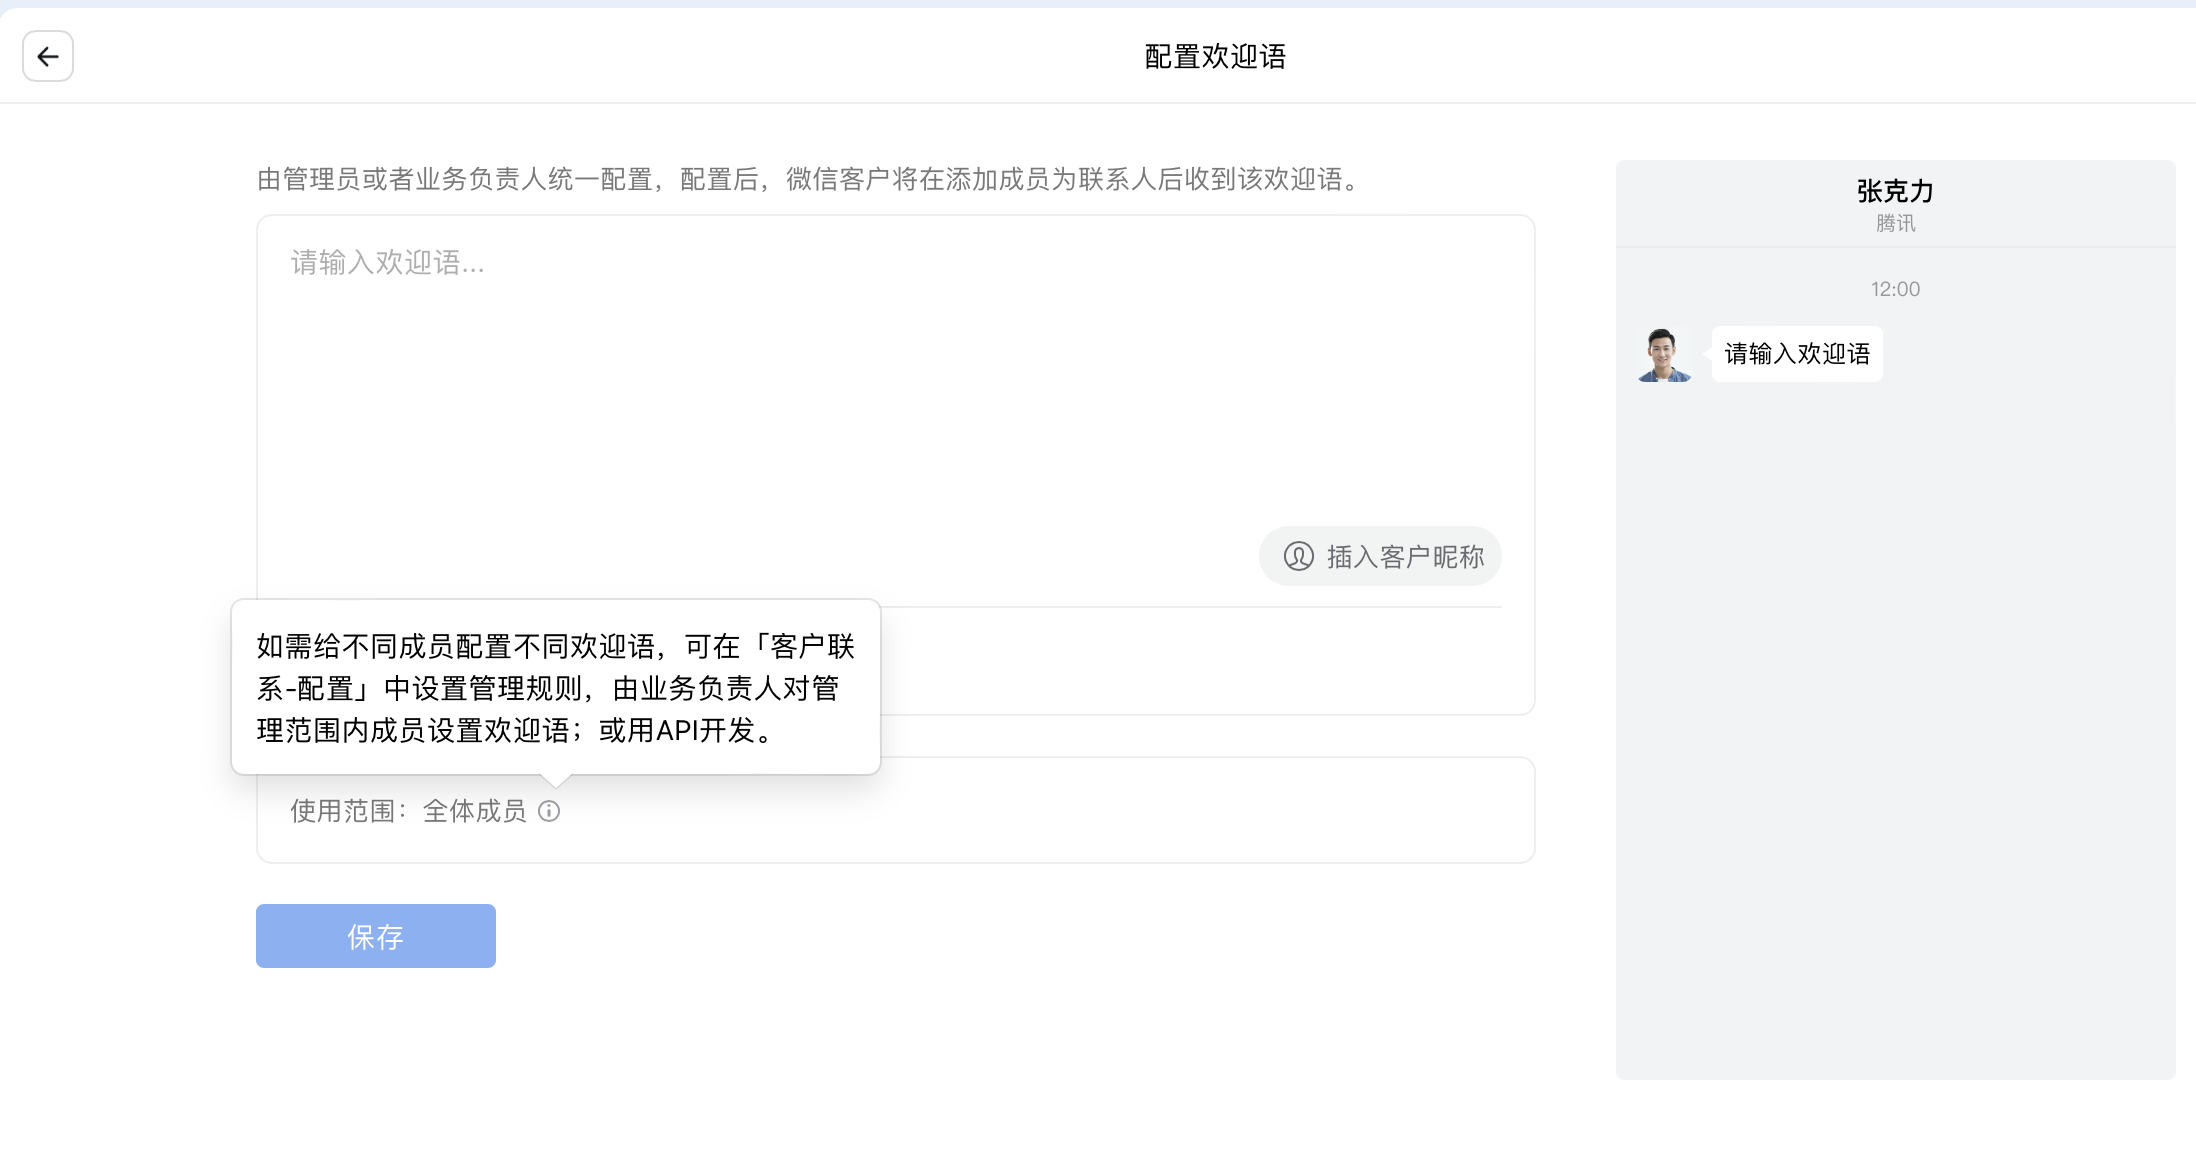
Task: Click the 插入客户昵称 label text
Action: 1405,557
